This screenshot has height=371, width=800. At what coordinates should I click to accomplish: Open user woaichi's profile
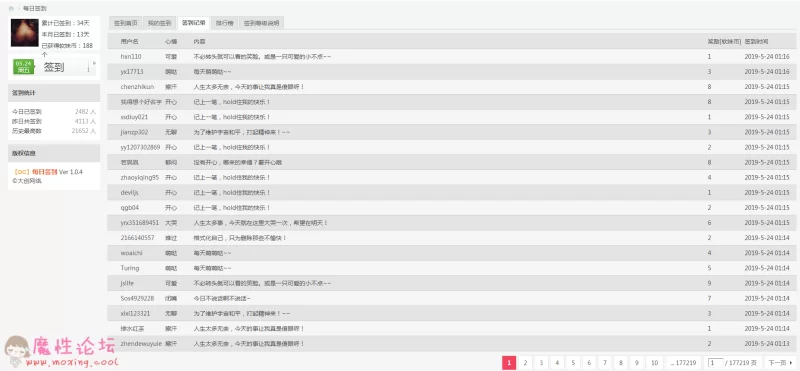click(132, 253)
